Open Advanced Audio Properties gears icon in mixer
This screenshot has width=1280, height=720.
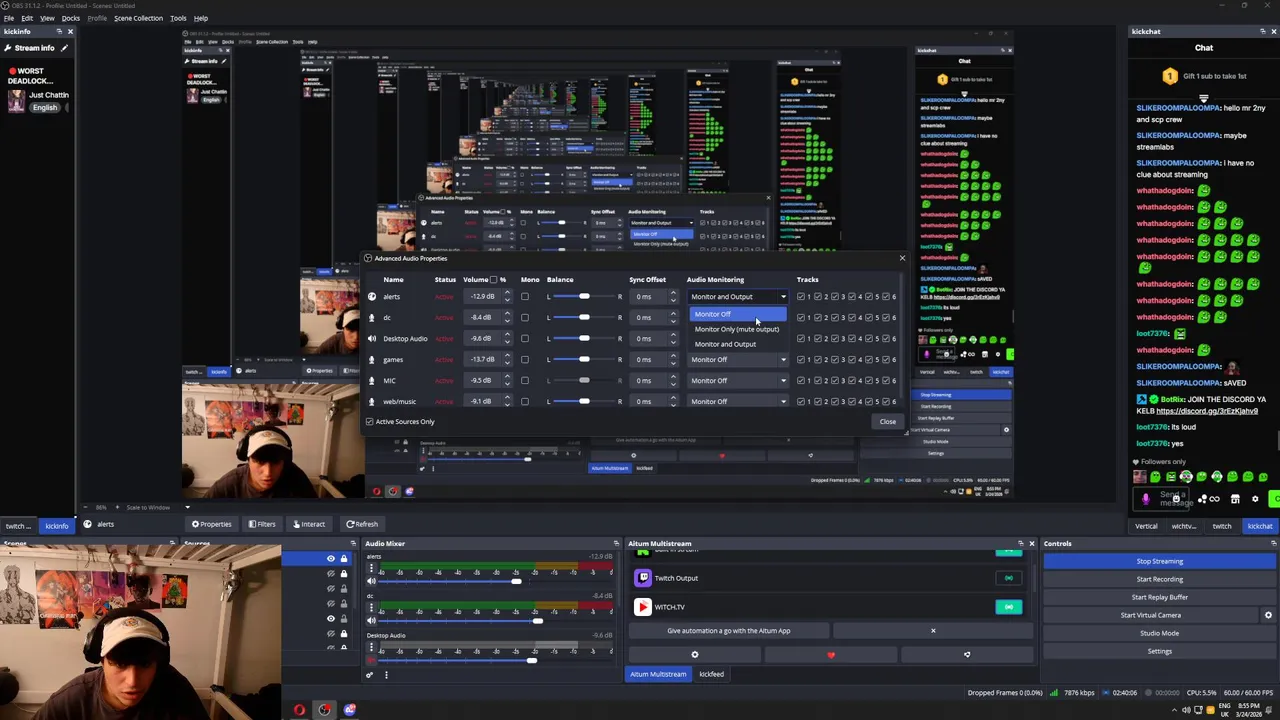(369, 675)
